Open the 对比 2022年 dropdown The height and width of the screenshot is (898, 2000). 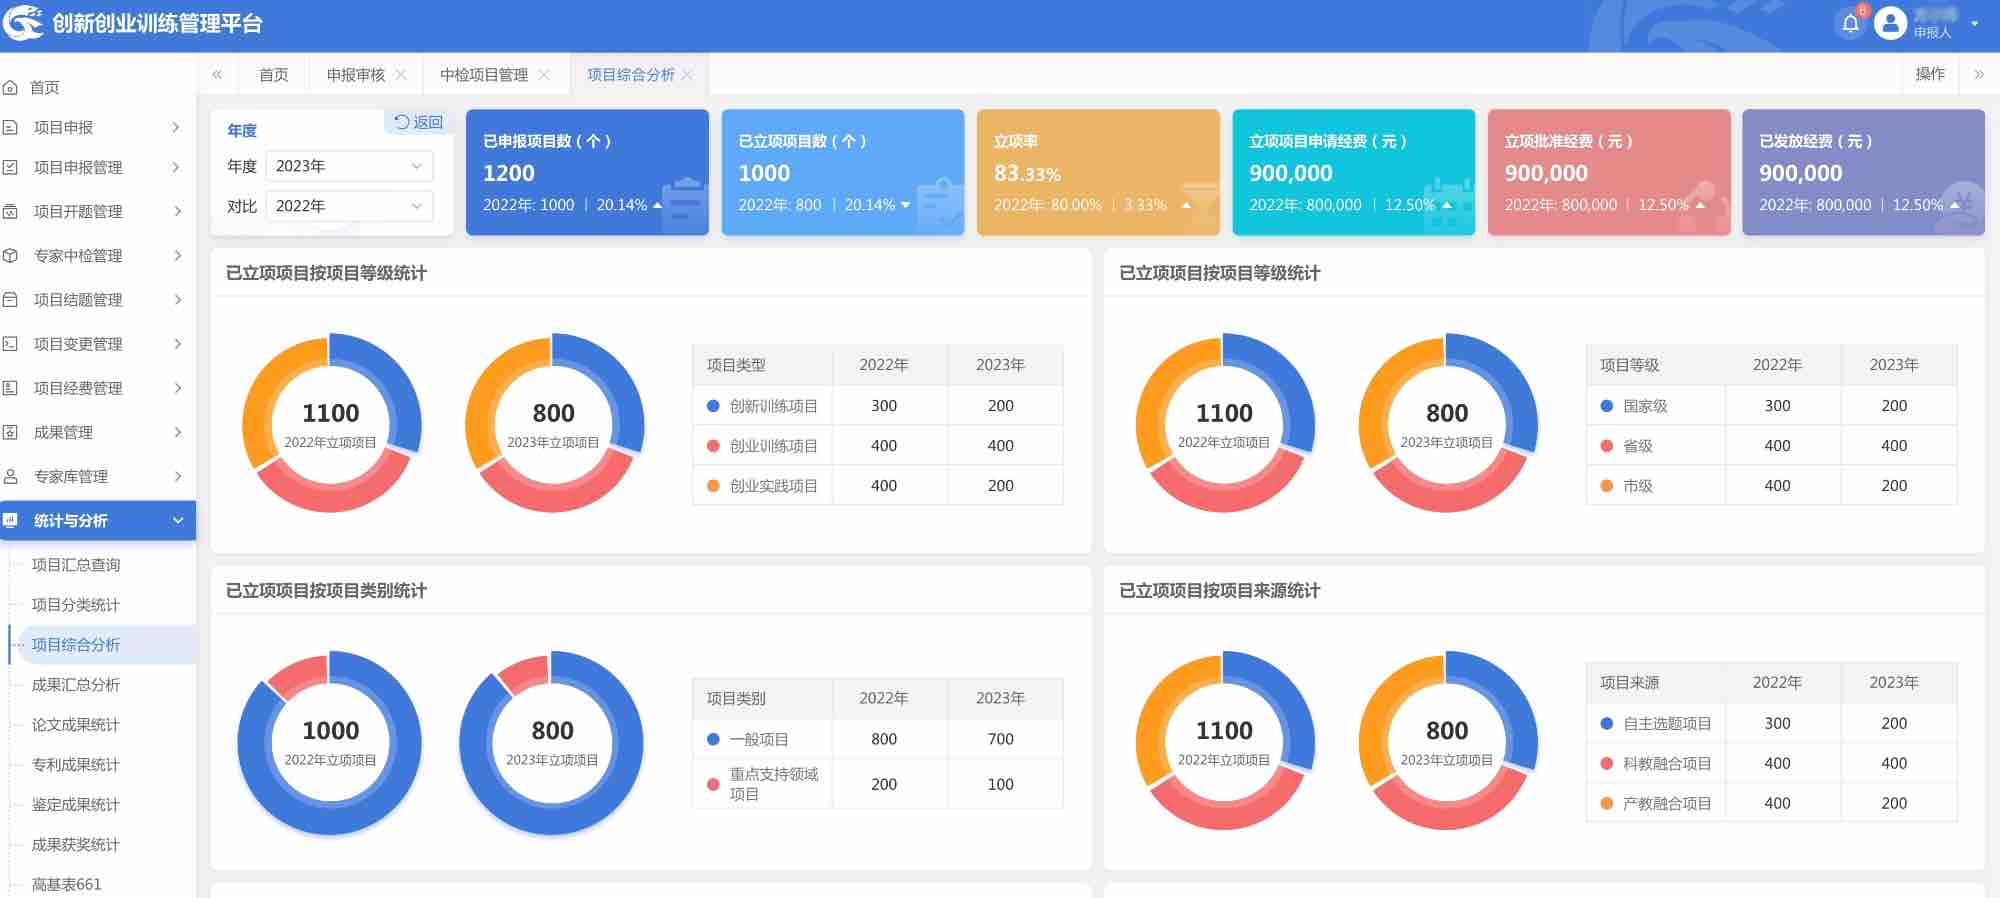pos(349,206)
